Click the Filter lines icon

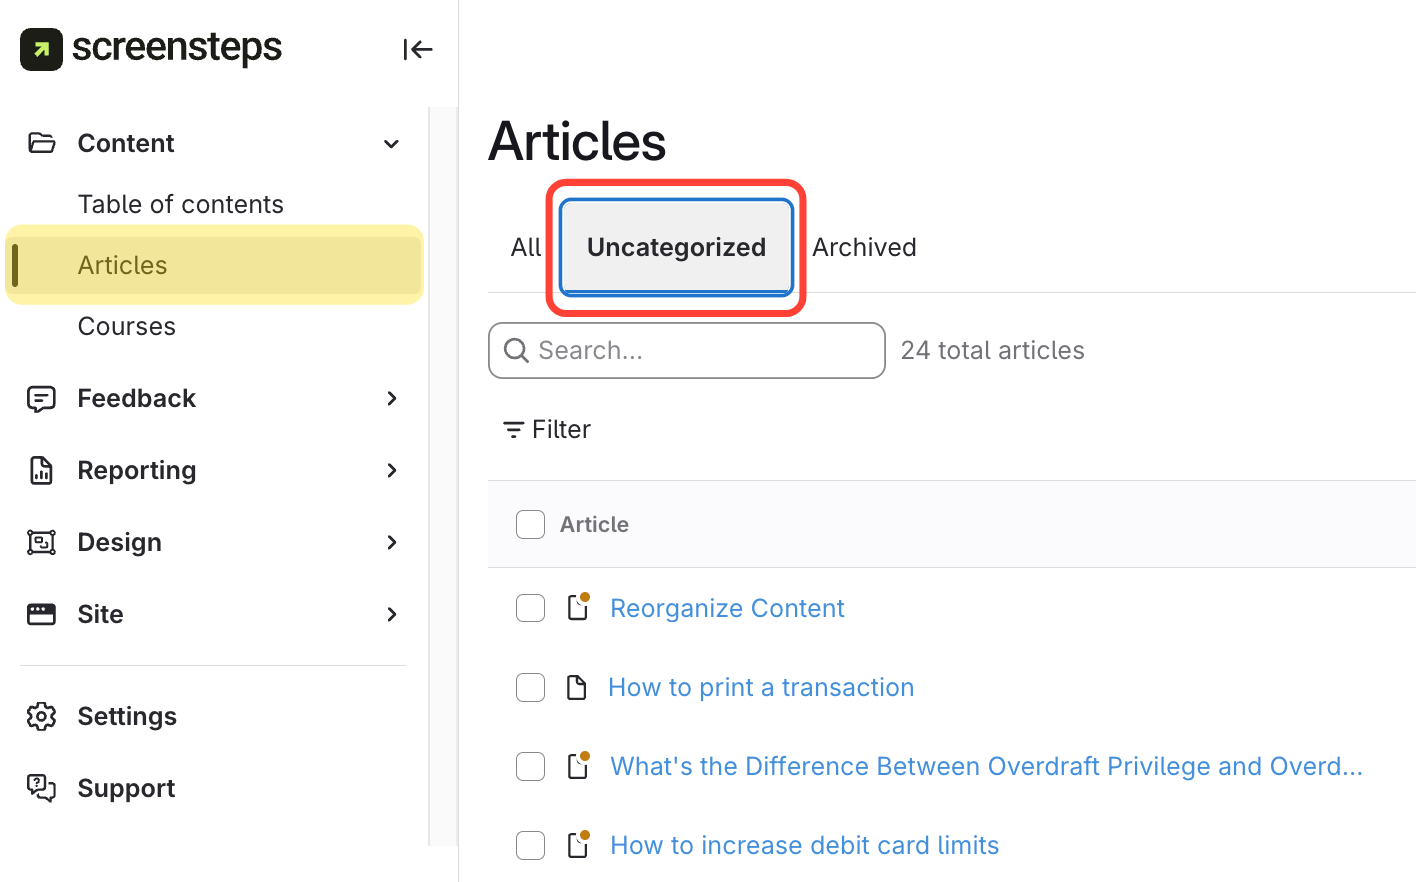coord(513,430)
